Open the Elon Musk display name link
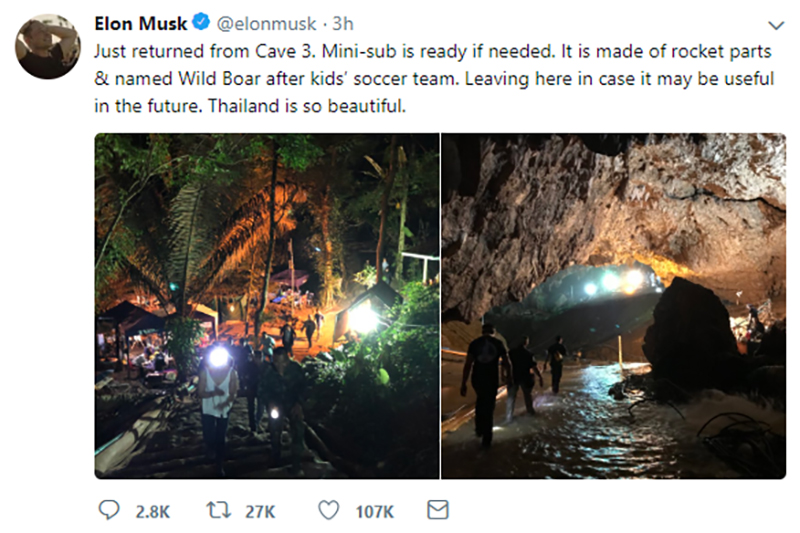This screenshot has height=533, width=800. (x=139, y=22)
